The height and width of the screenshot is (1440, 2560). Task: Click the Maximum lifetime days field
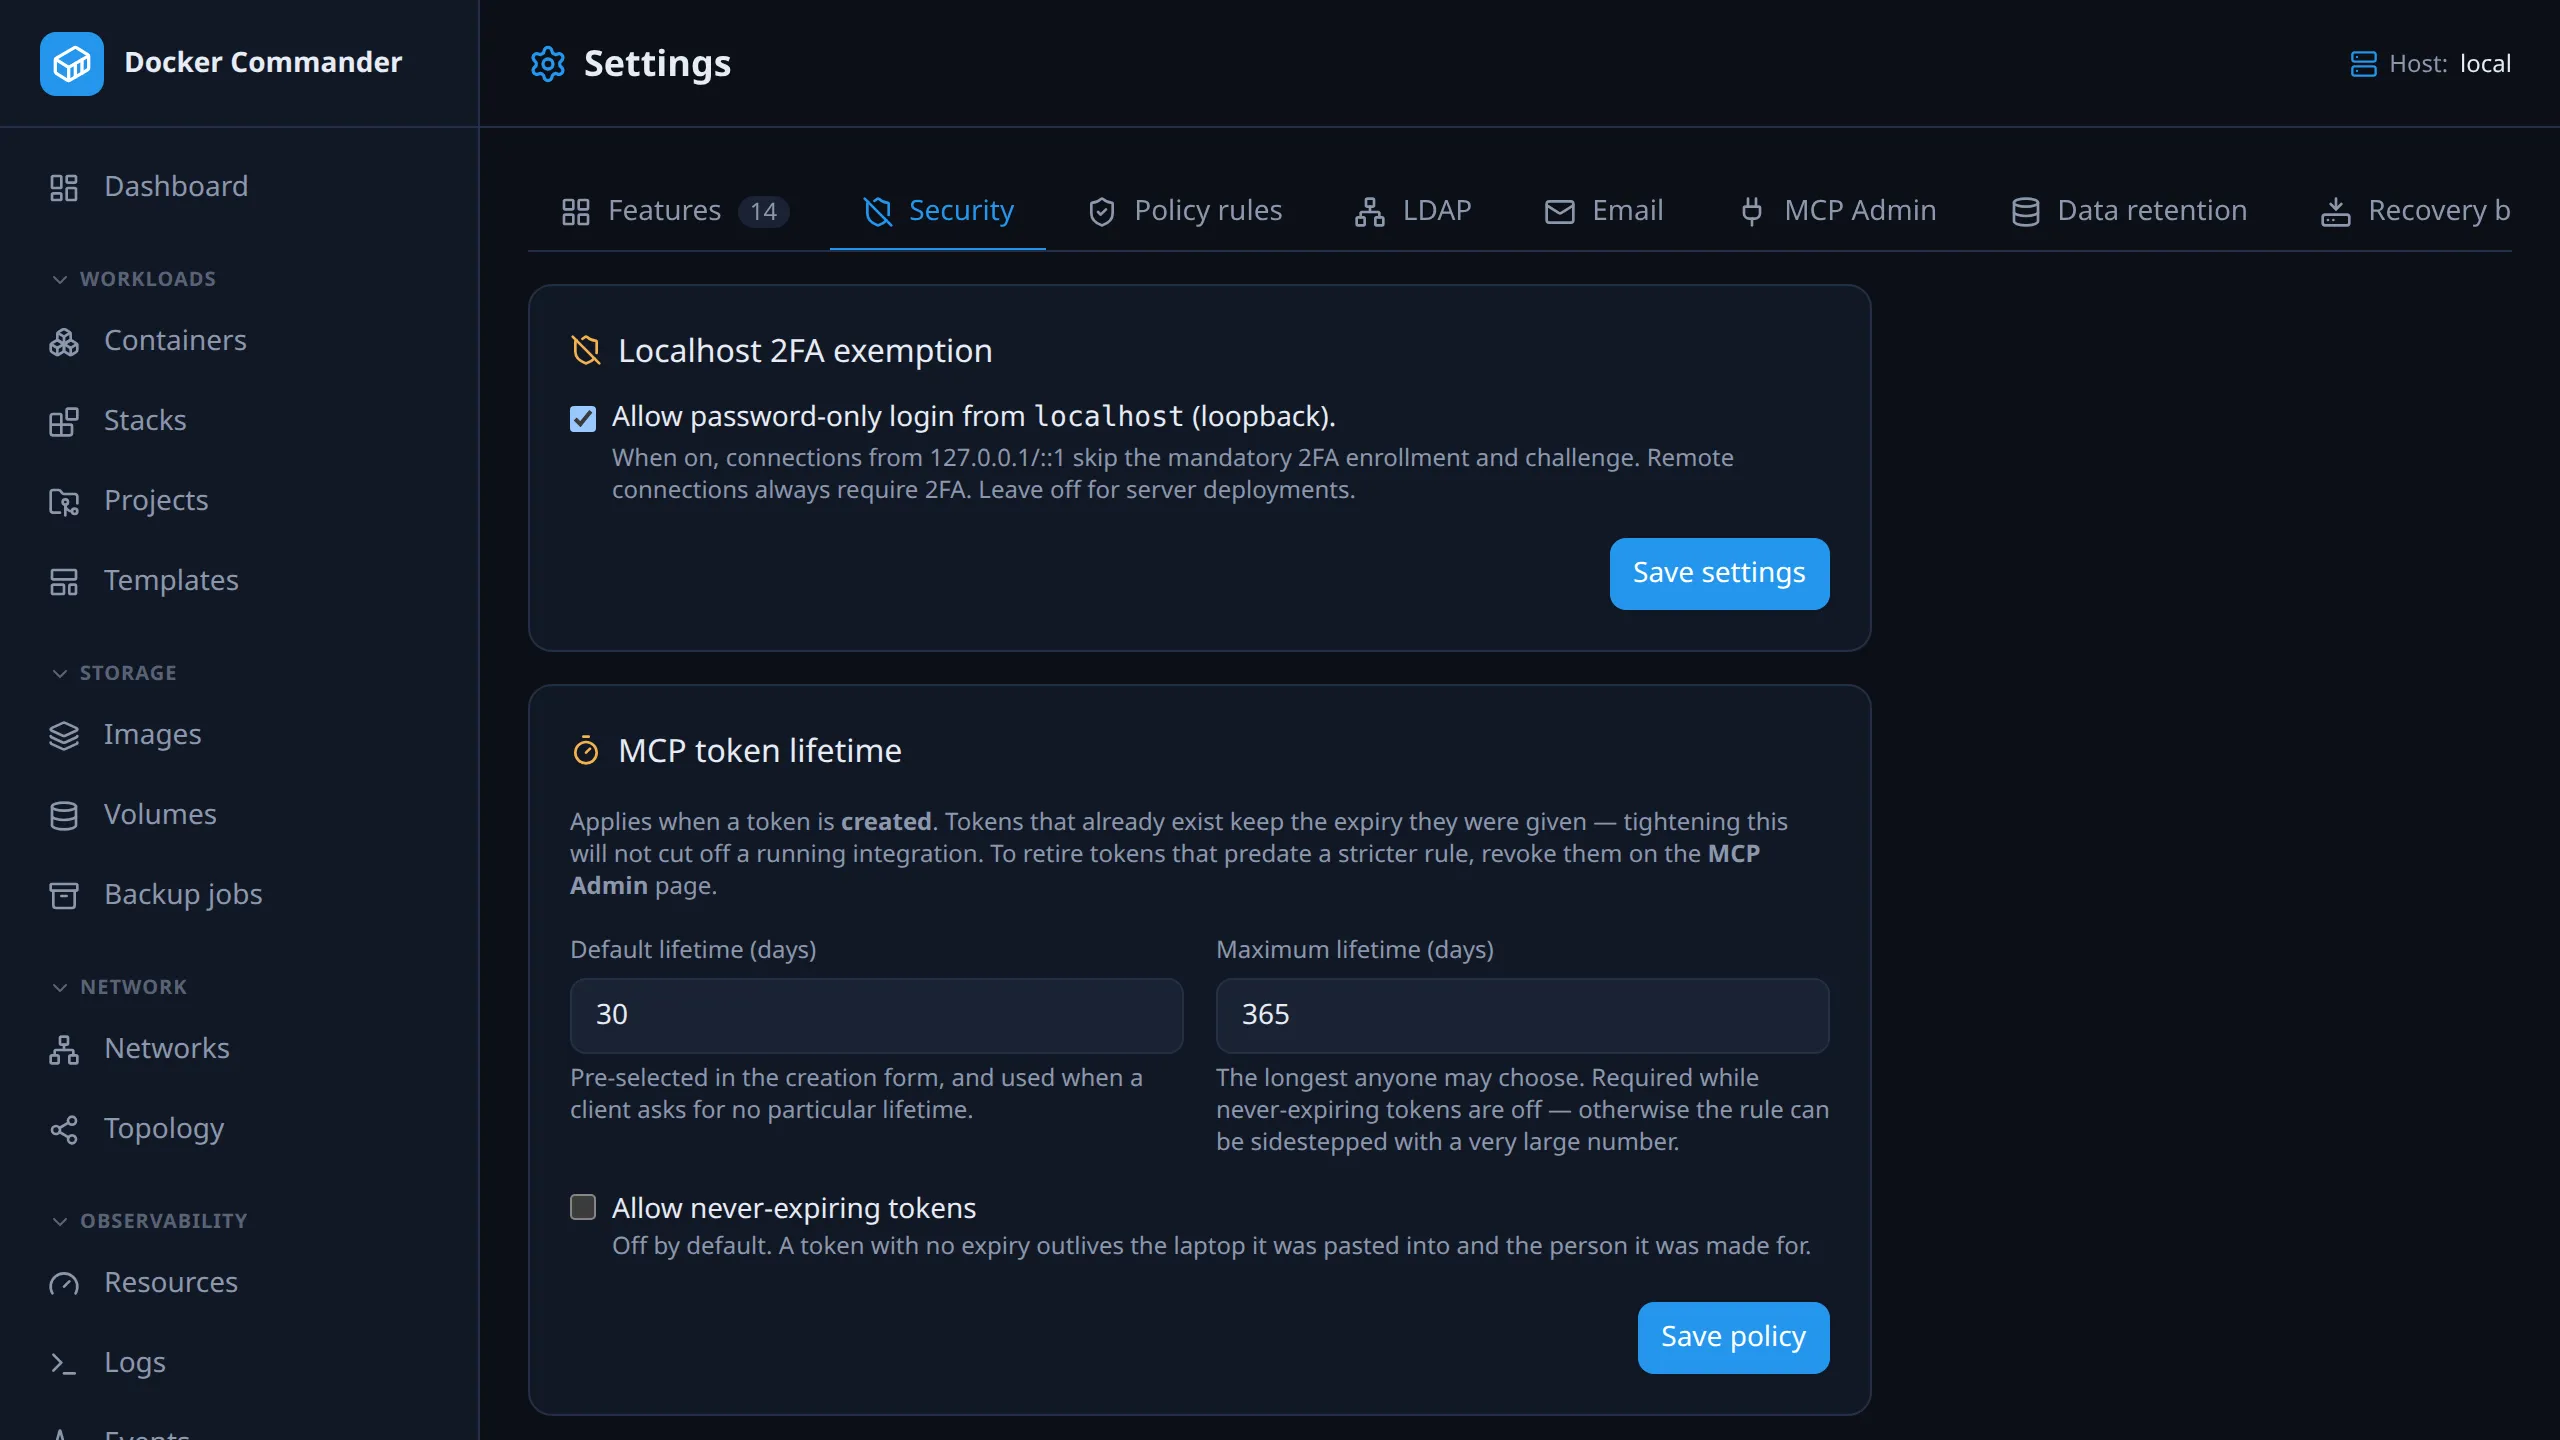(1522, 1015)
